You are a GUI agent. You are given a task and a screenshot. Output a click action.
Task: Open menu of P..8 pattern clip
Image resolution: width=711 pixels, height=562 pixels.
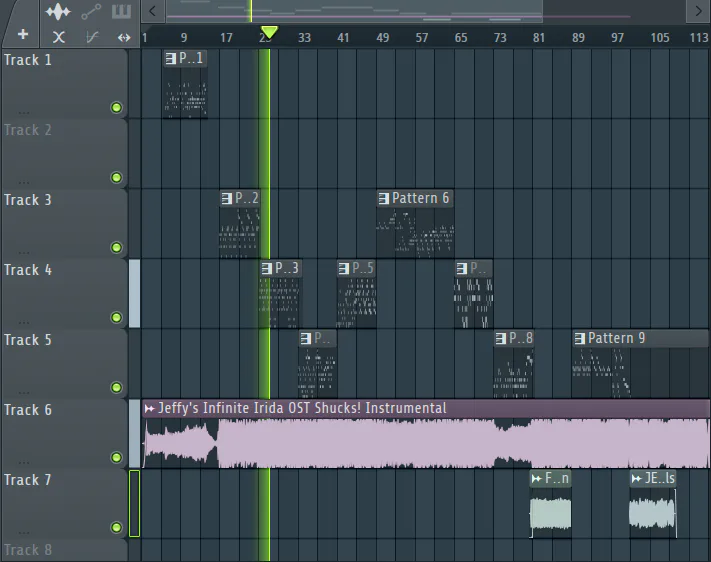coord(501,338)
